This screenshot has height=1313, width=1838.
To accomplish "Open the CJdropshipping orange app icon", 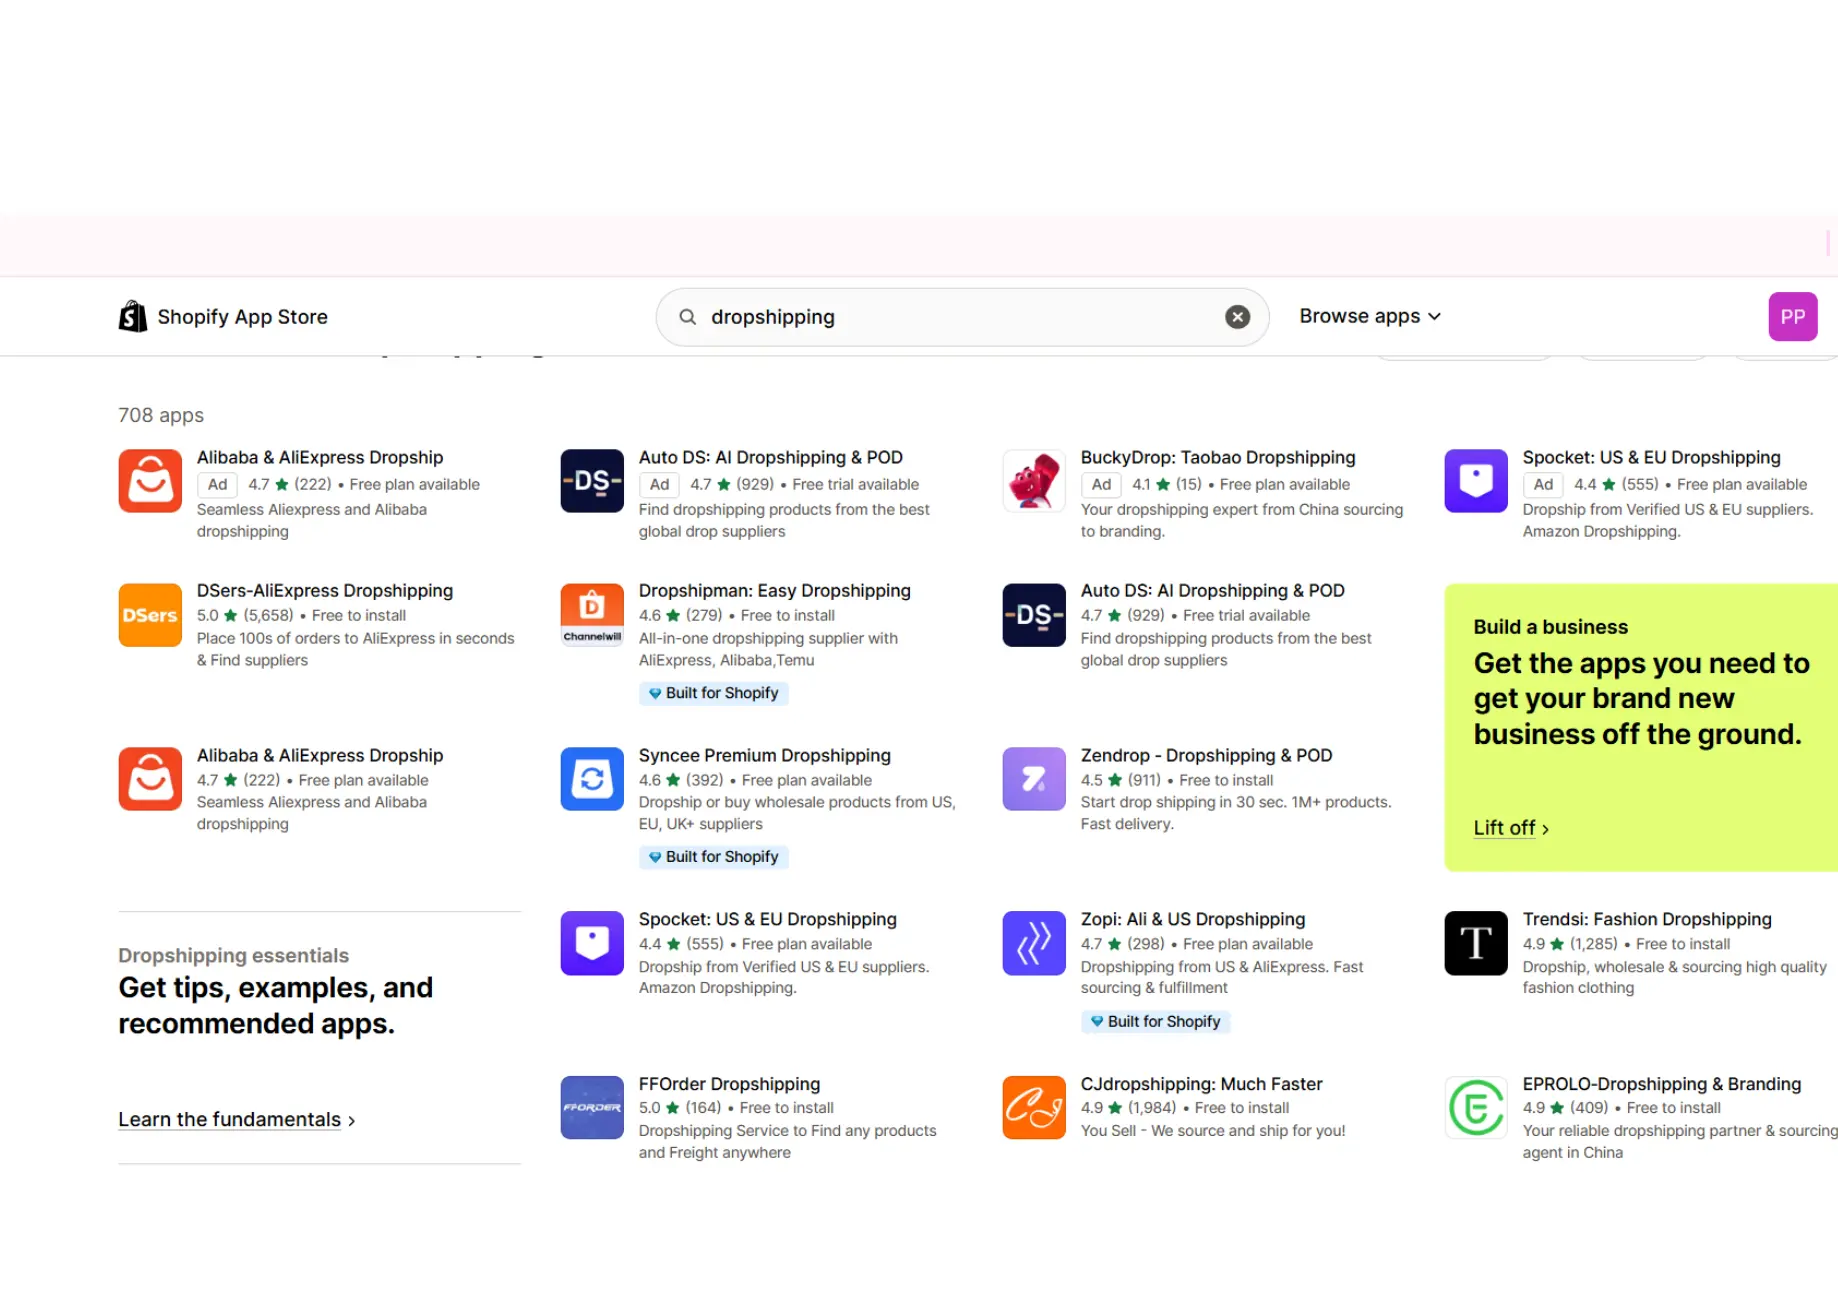I will [1034, 1108].
